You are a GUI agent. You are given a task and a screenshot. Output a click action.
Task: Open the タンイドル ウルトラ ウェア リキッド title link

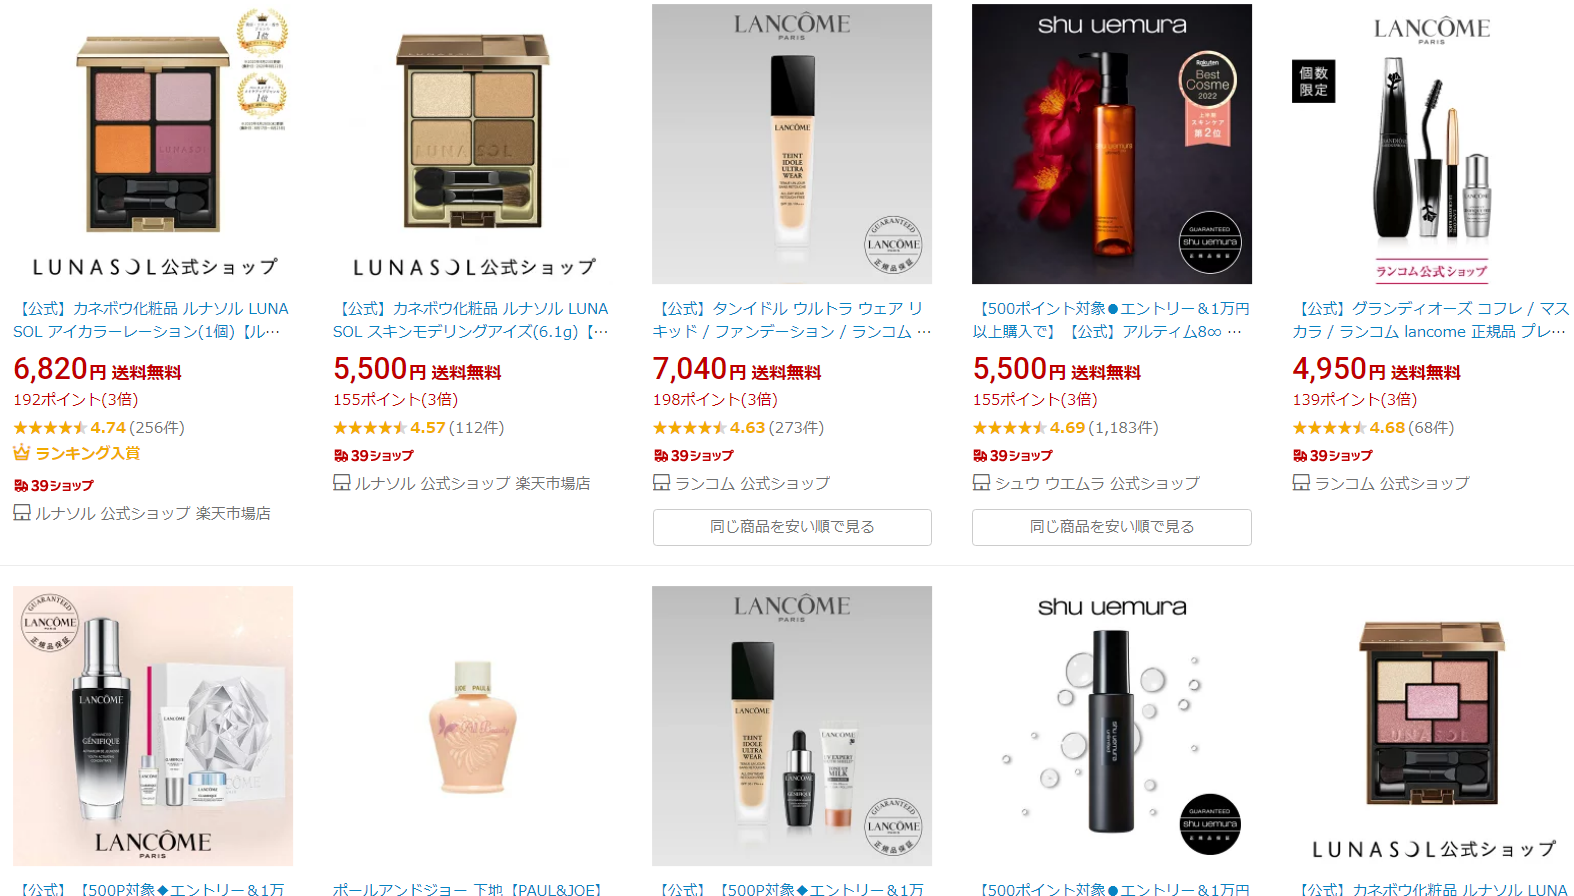792,320
